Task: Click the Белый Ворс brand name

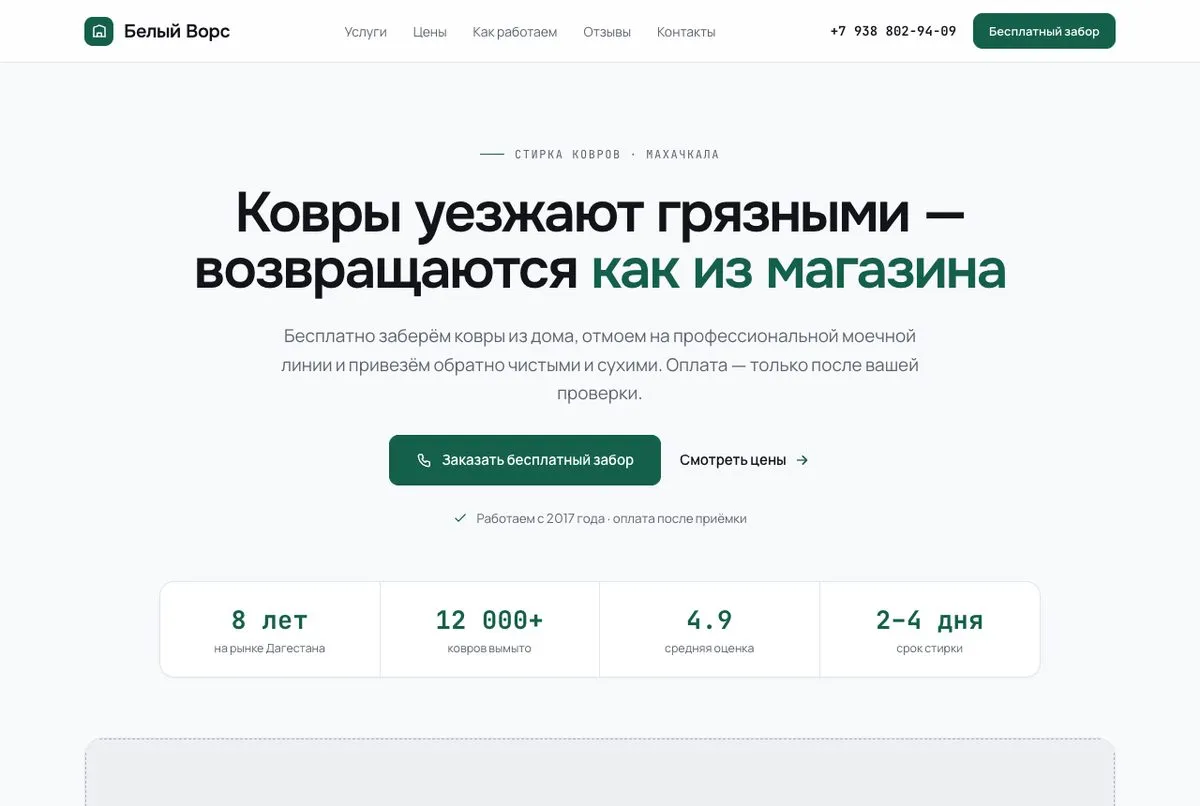Action: pyautogui.click(x=177, y=31)
